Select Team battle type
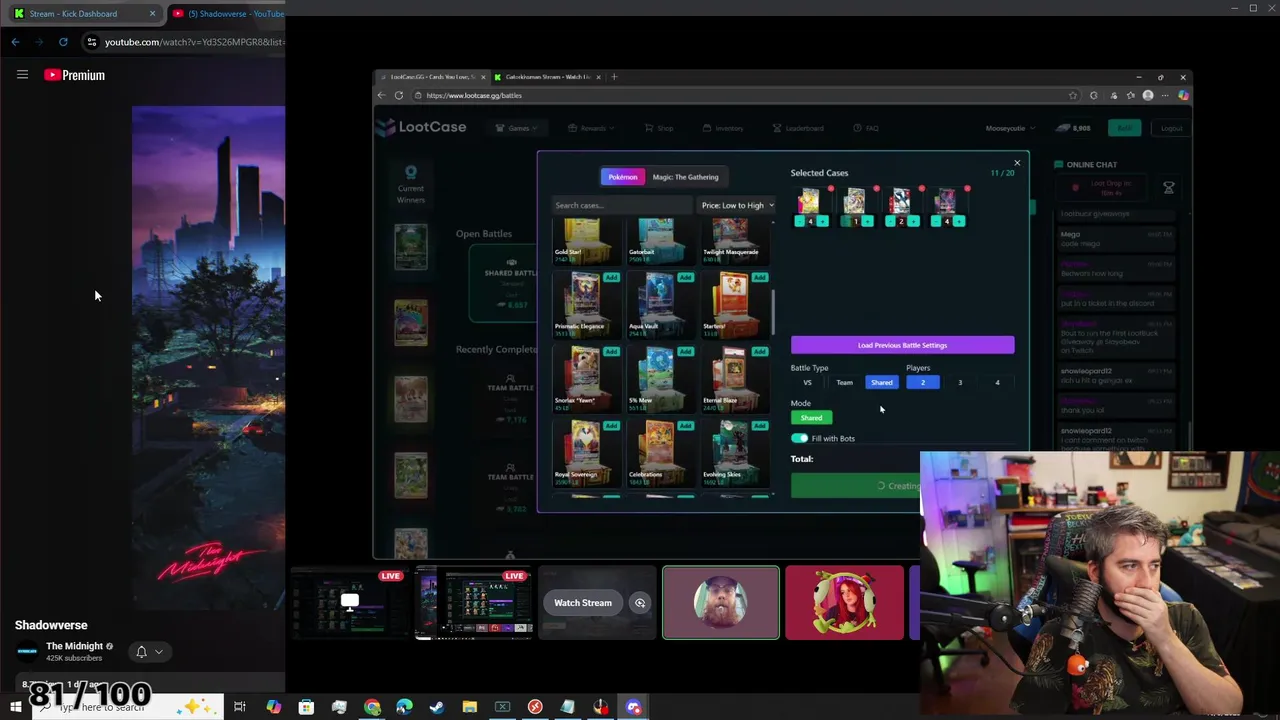The image size is (1280, 720). click(x=844, y=382)
